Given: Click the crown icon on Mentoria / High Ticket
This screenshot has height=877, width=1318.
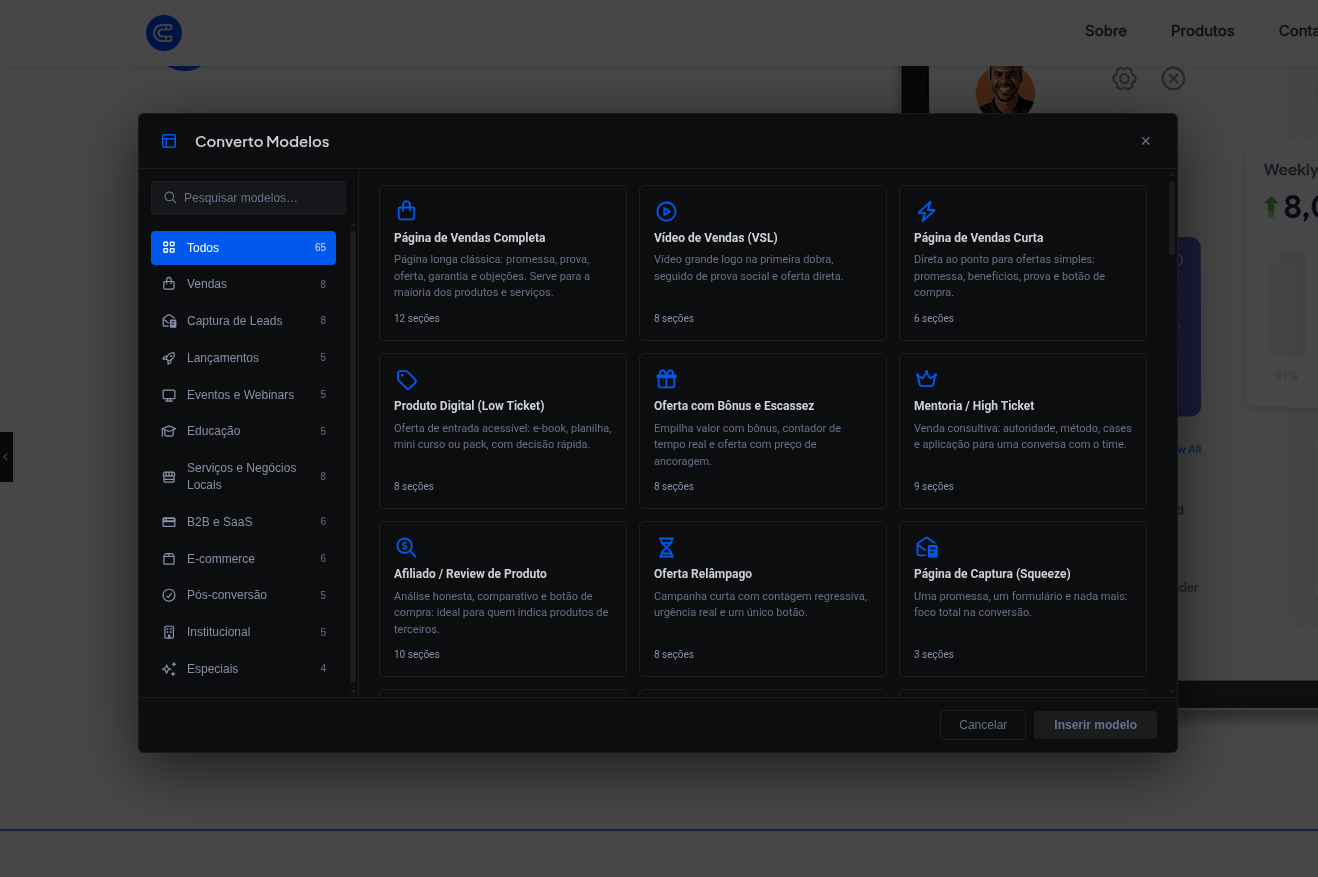Looking at the screenshot, I should tap(926, 379).
